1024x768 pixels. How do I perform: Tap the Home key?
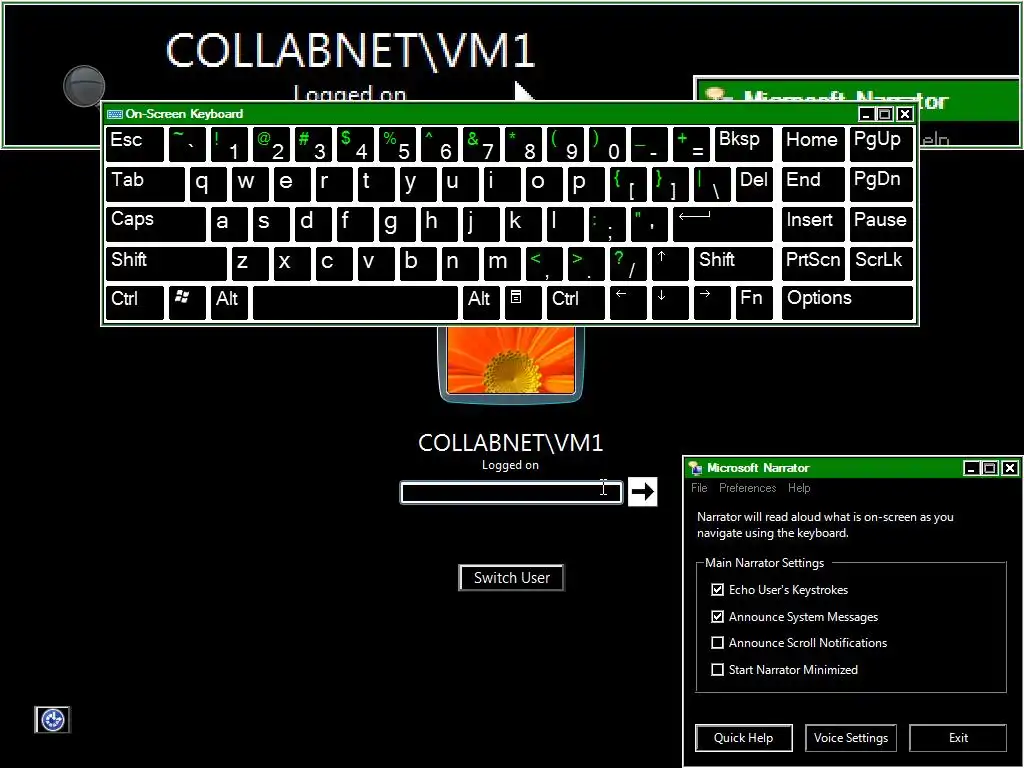(x=813, y=144)
